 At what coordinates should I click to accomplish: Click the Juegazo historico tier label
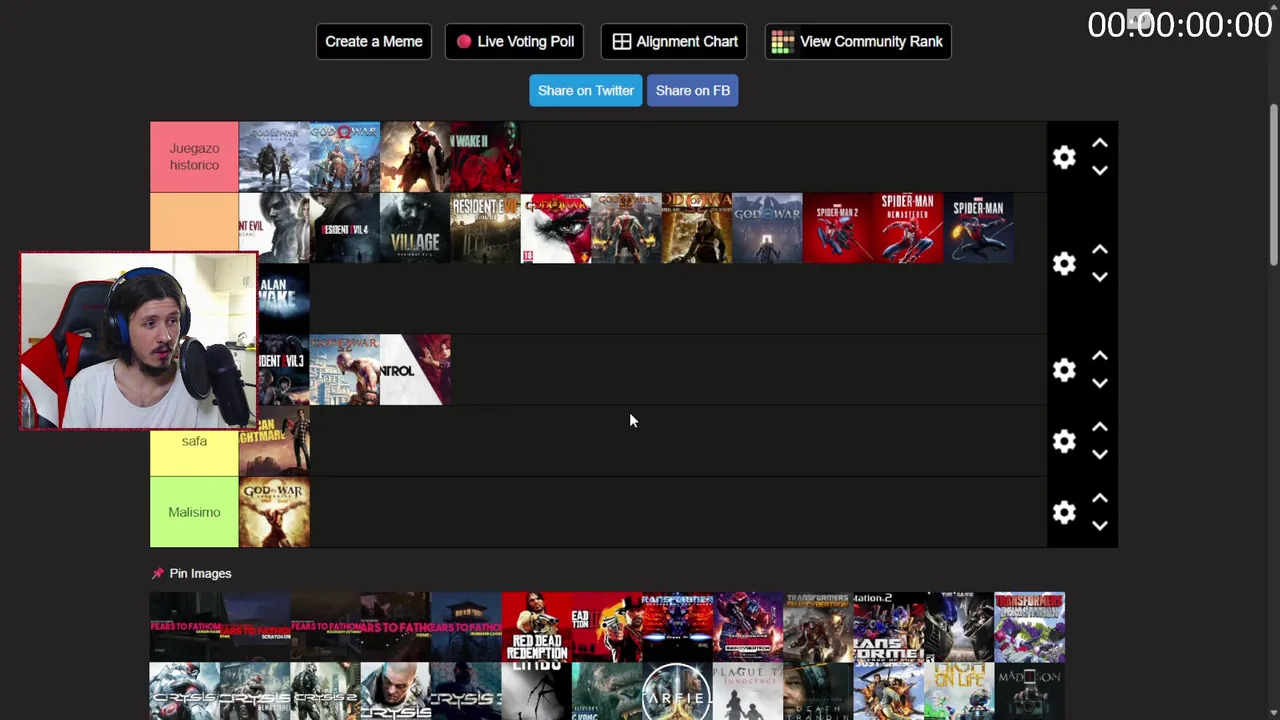pos(194,157)
